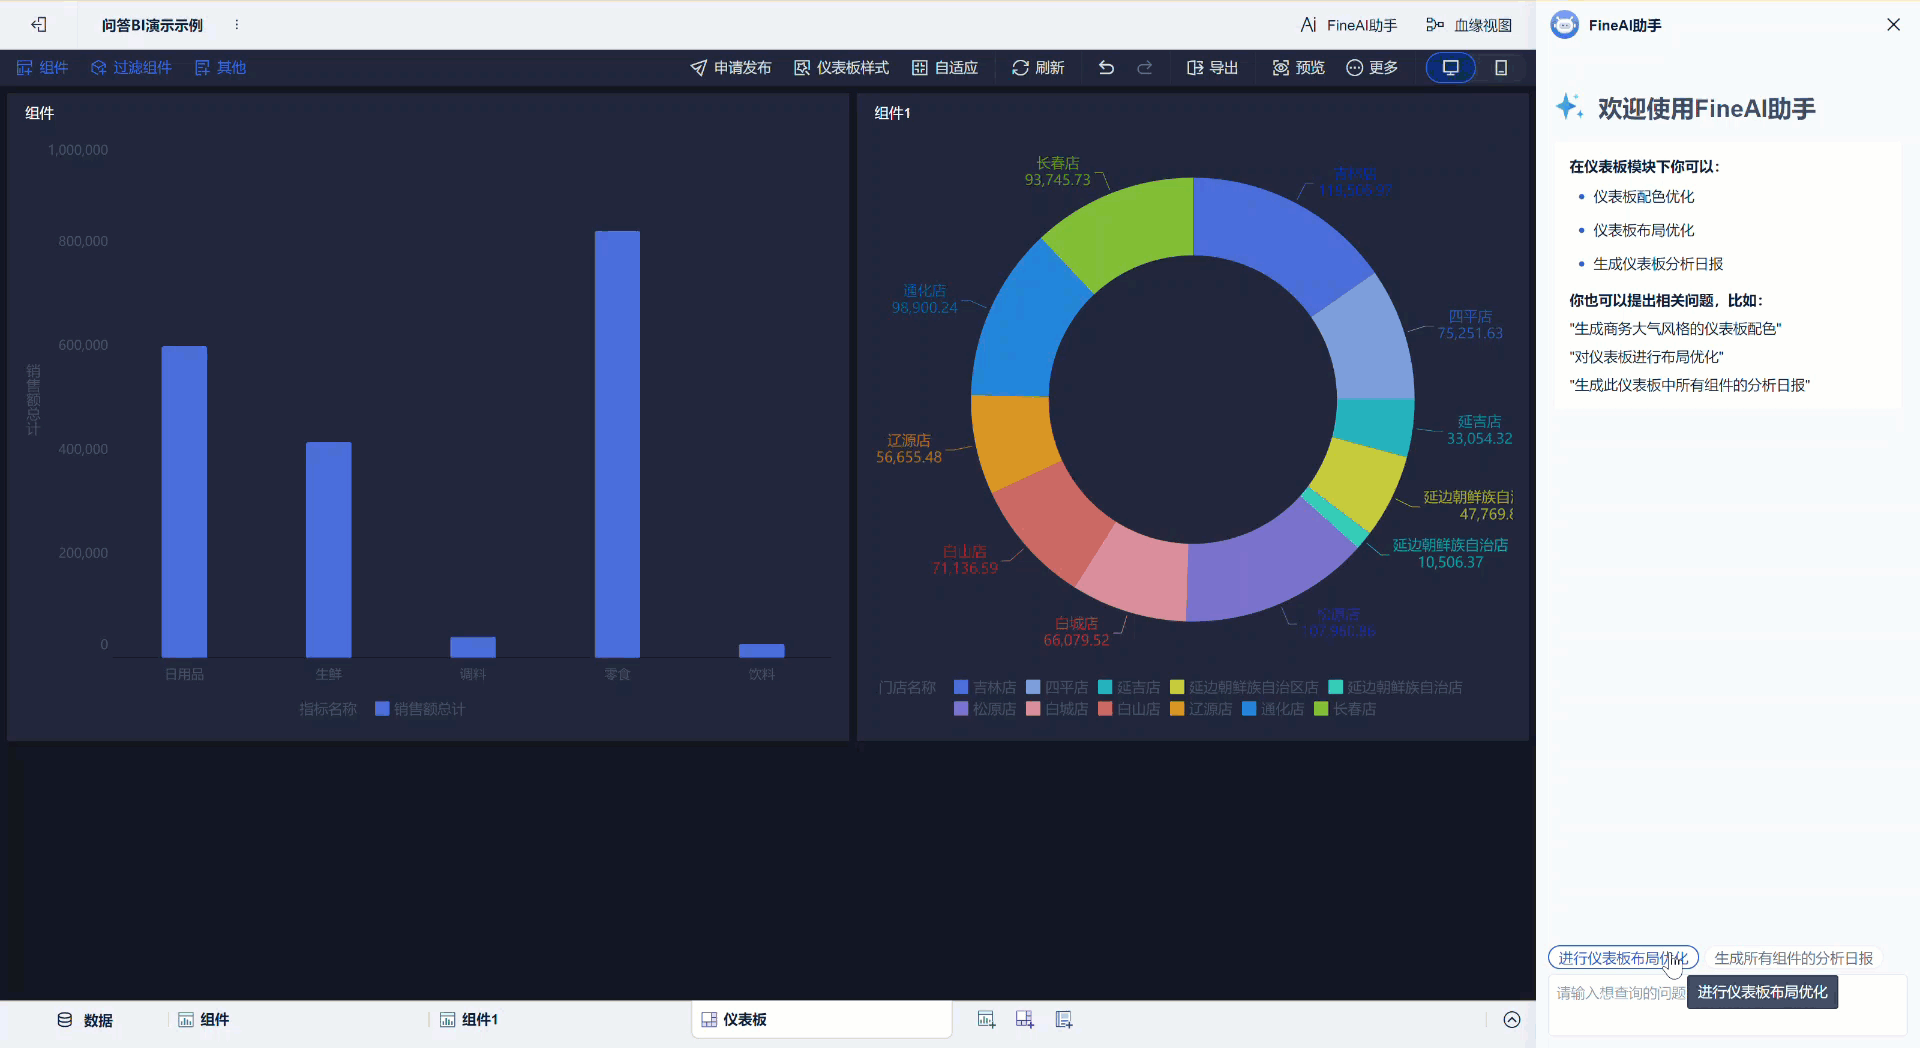Switch to the 数据 tab at the bottom
The height and width of the screenshot is (1048, 1920).
point(86,1020)
